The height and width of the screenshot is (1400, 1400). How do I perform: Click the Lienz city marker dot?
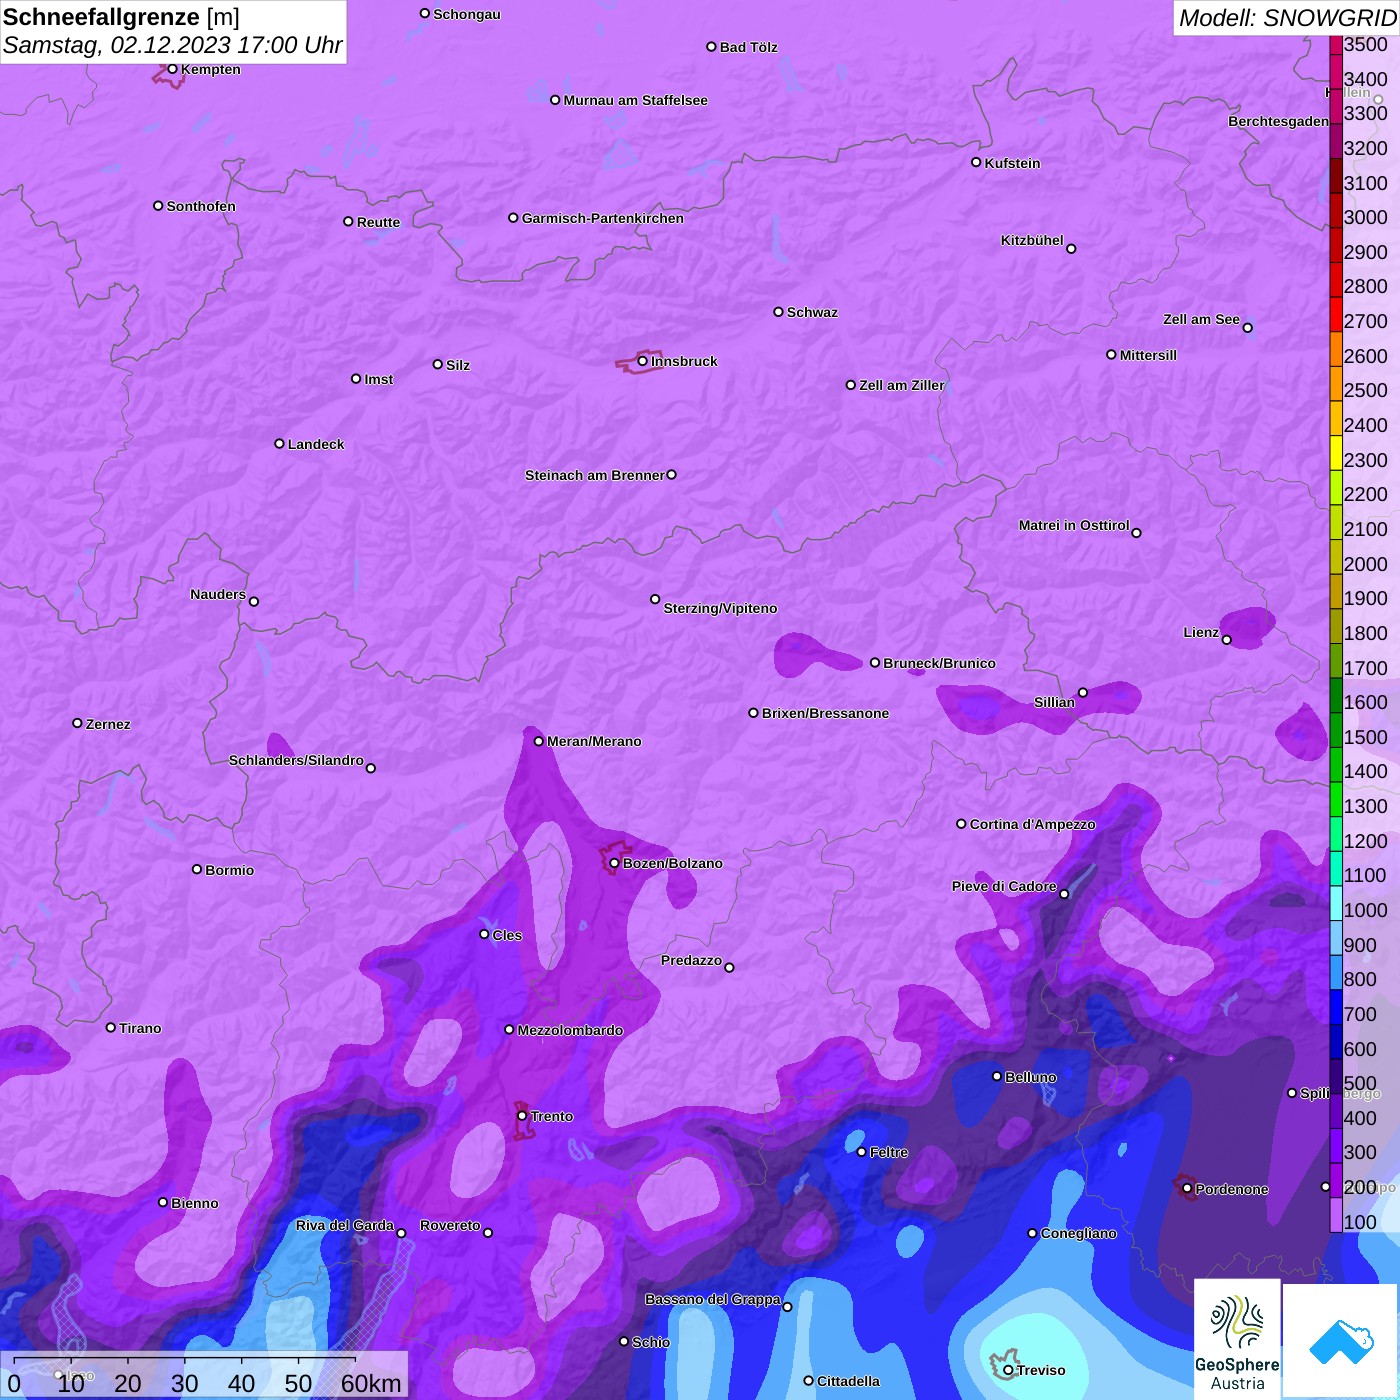coord(1227,640)
